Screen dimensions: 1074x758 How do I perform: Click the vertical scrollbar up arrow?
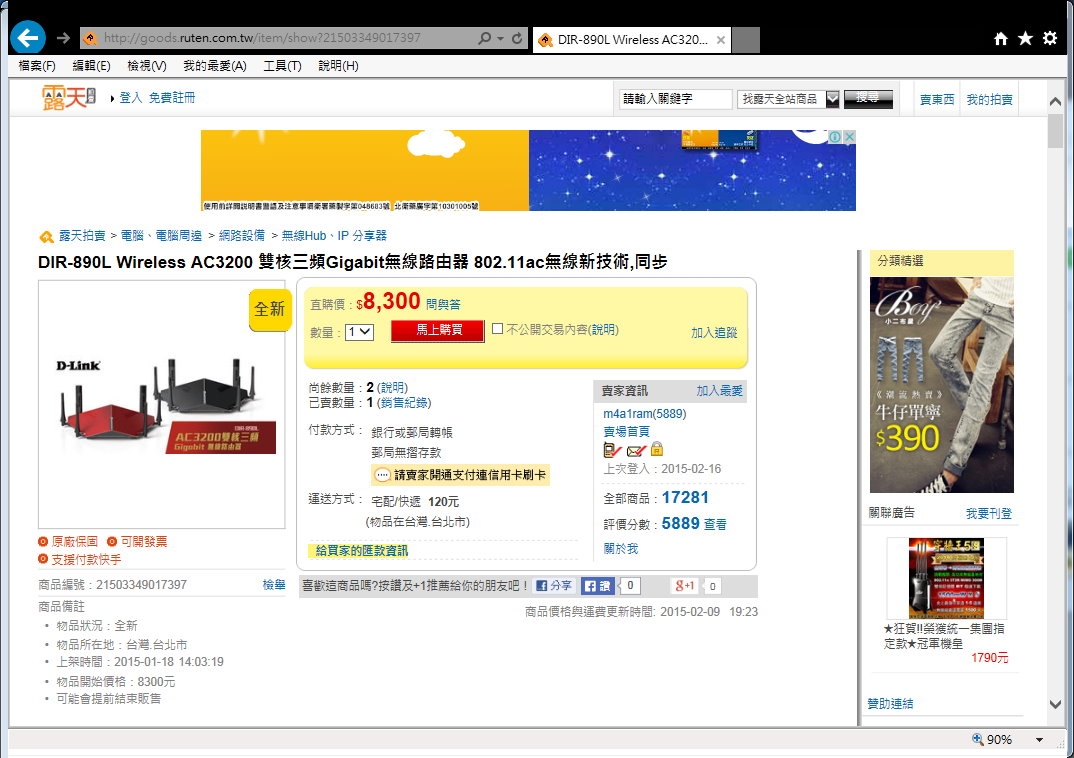1055,101
